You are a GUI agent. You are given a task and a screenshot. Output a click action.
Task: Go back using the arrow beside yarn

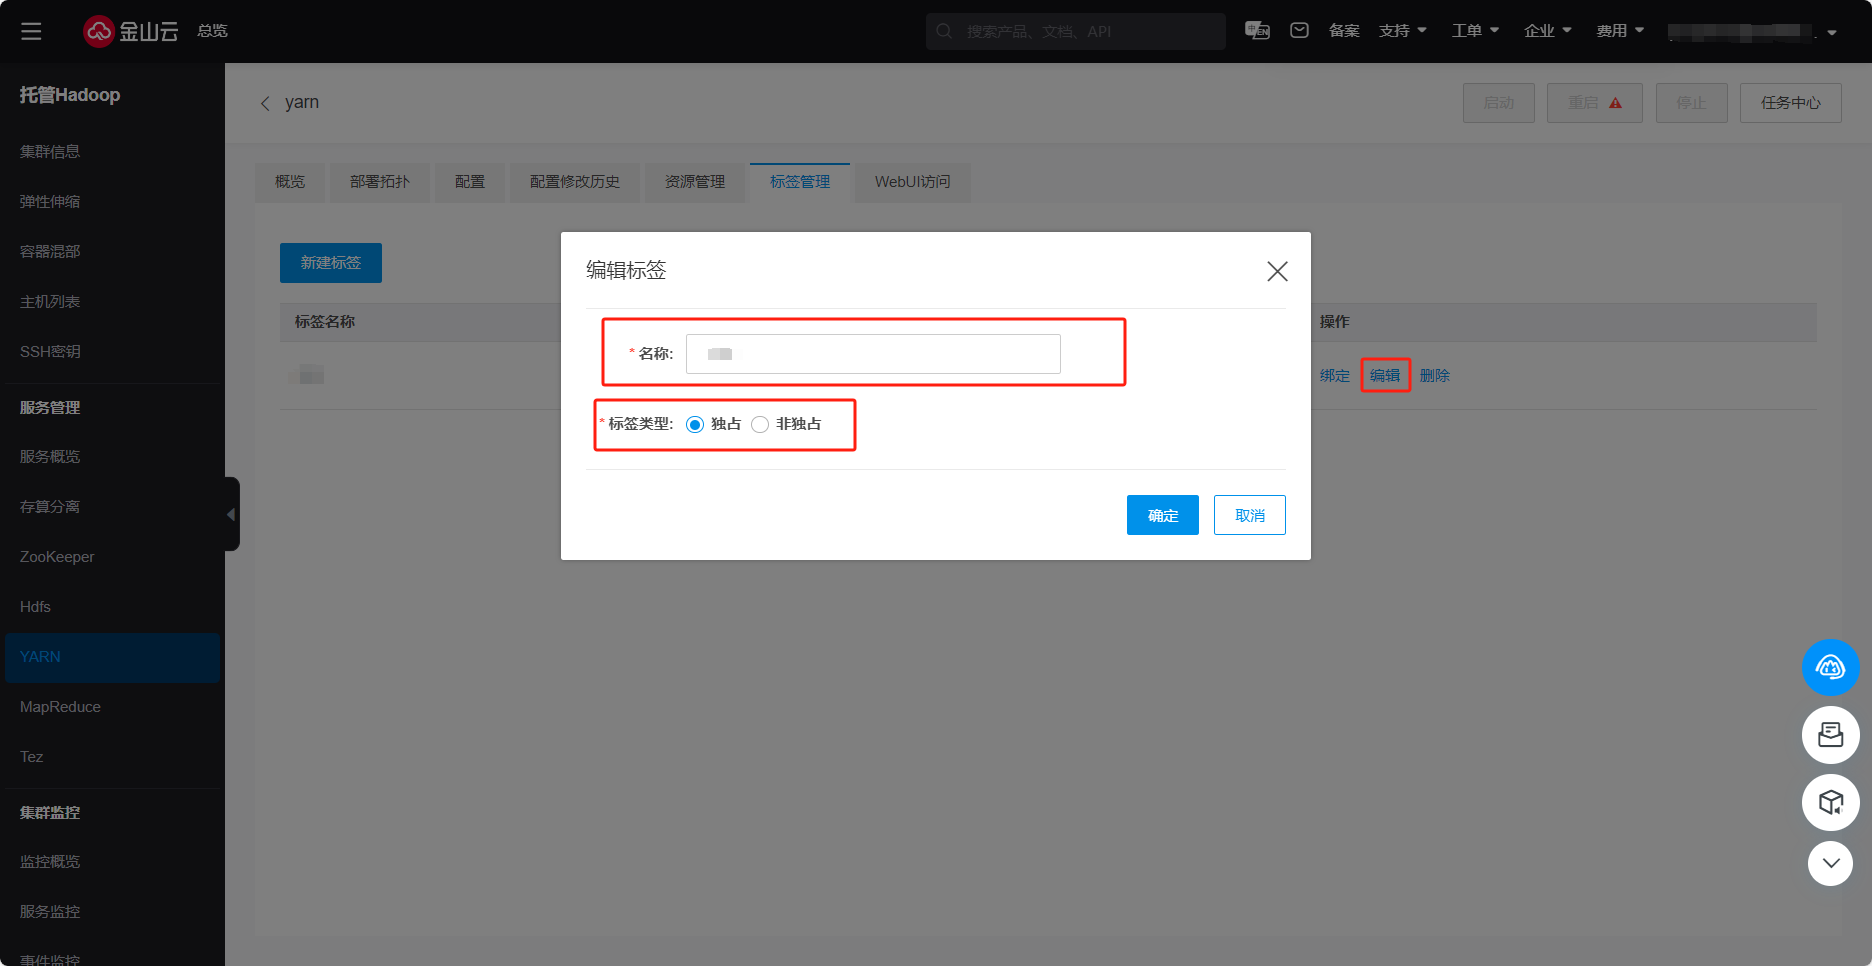(x=265, y=103)
